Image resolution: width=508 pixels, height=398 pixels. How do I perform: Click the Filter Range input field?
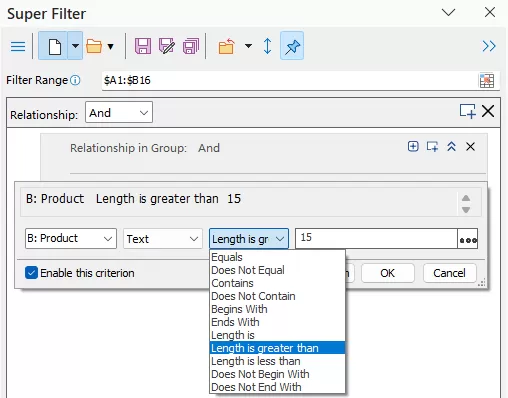pos(289,80)
